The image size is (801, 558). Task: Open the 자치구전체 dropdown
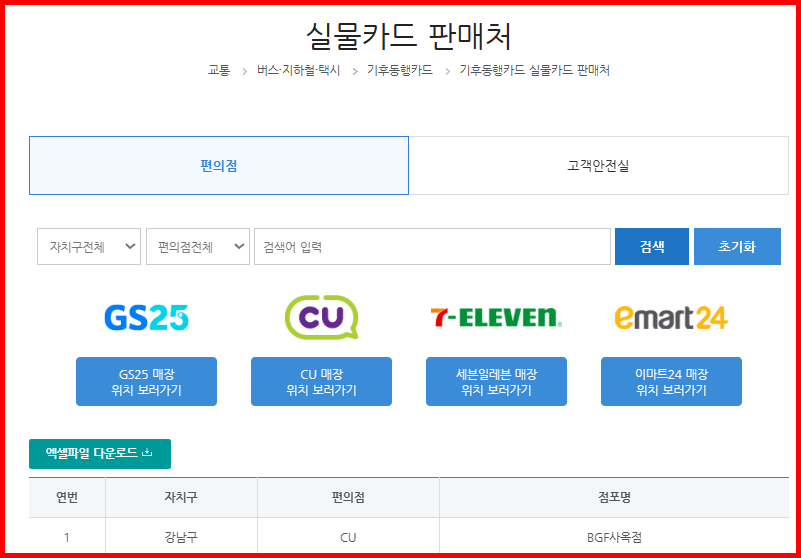89,247
